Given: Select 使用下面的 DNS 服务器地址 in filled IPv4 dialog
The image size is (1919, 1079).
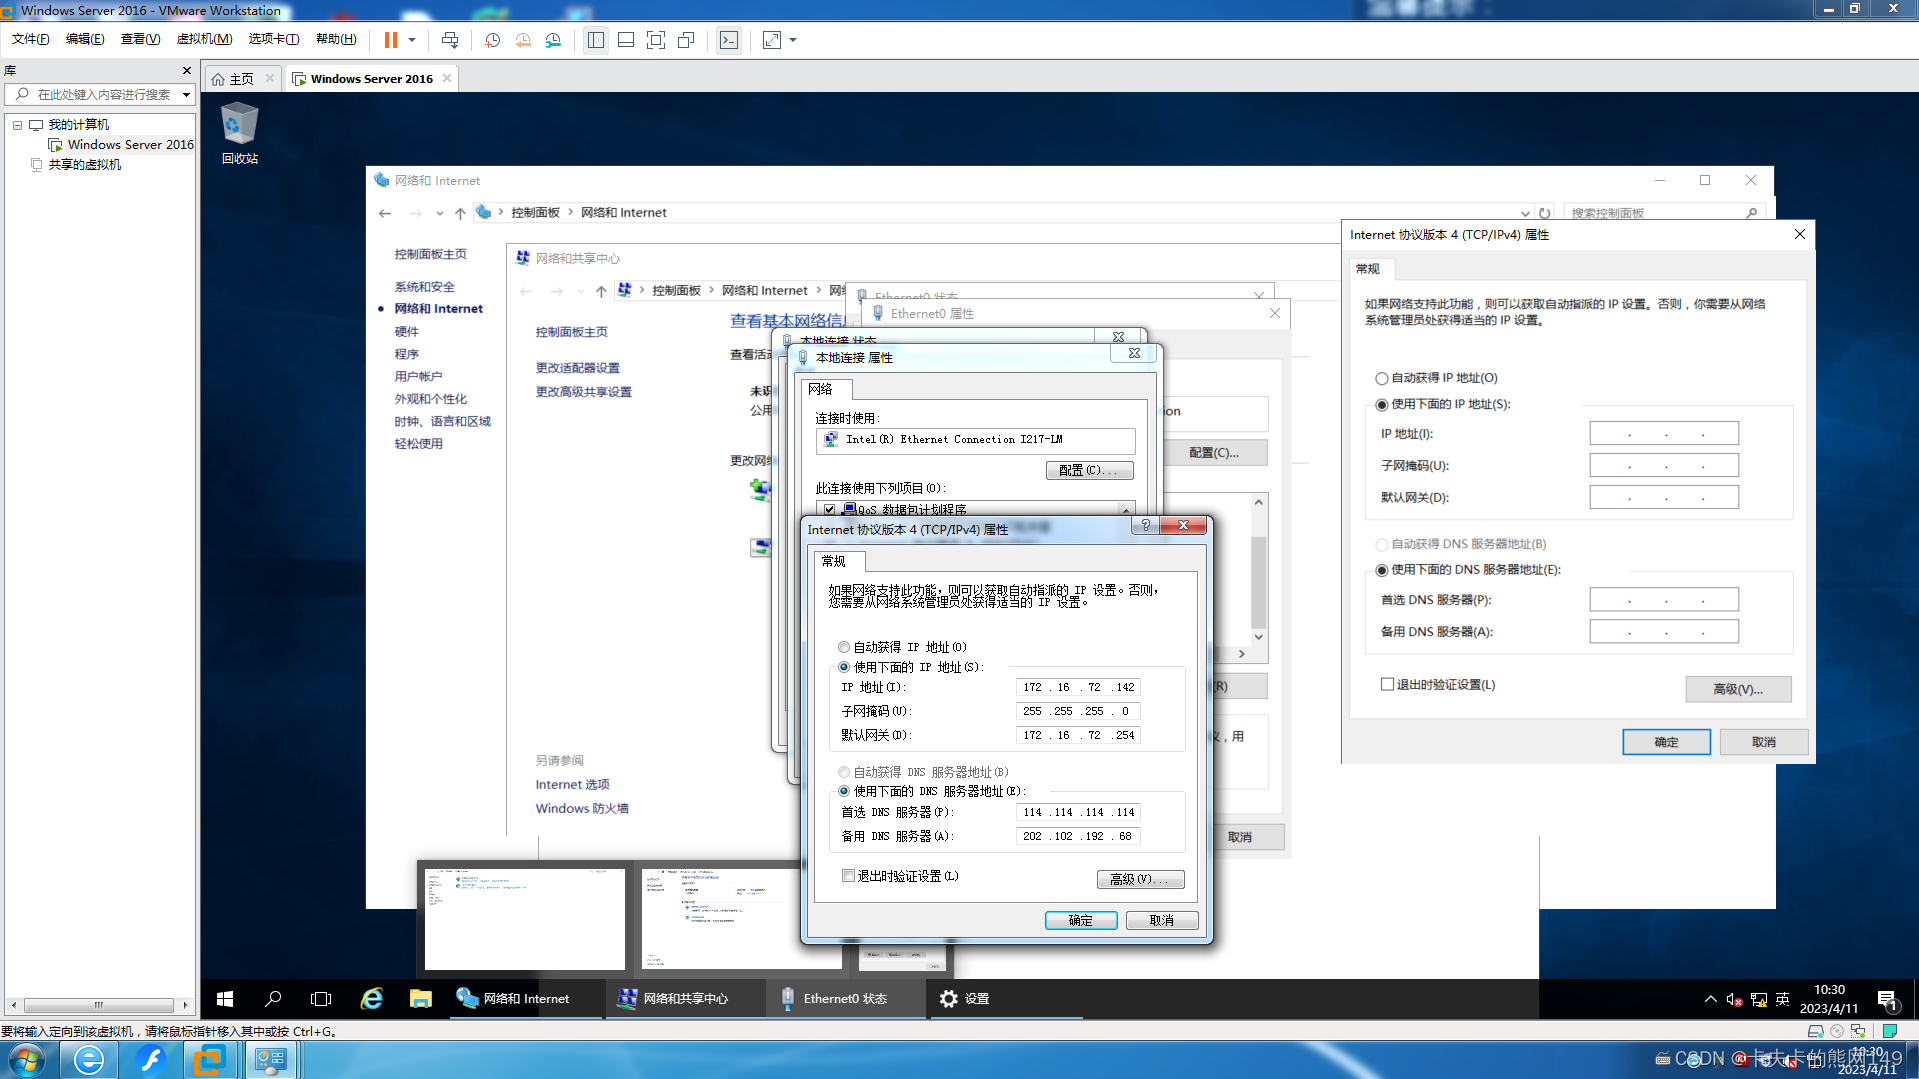Looking at the screenshot, I should coord(844,791).
